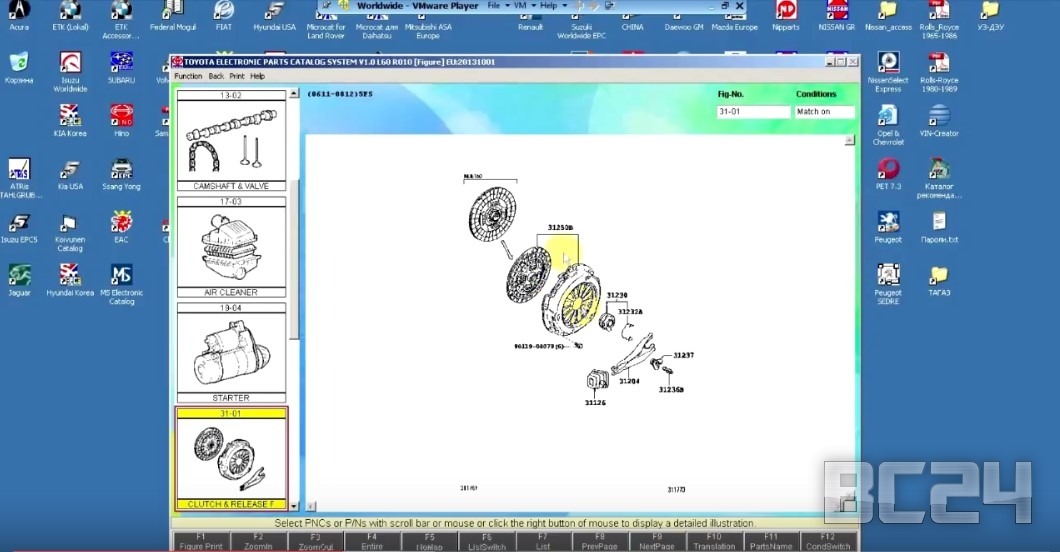Click the Fig-No. input field
Viewport: 1060px width, 552px height.
[x=753, y=112]
